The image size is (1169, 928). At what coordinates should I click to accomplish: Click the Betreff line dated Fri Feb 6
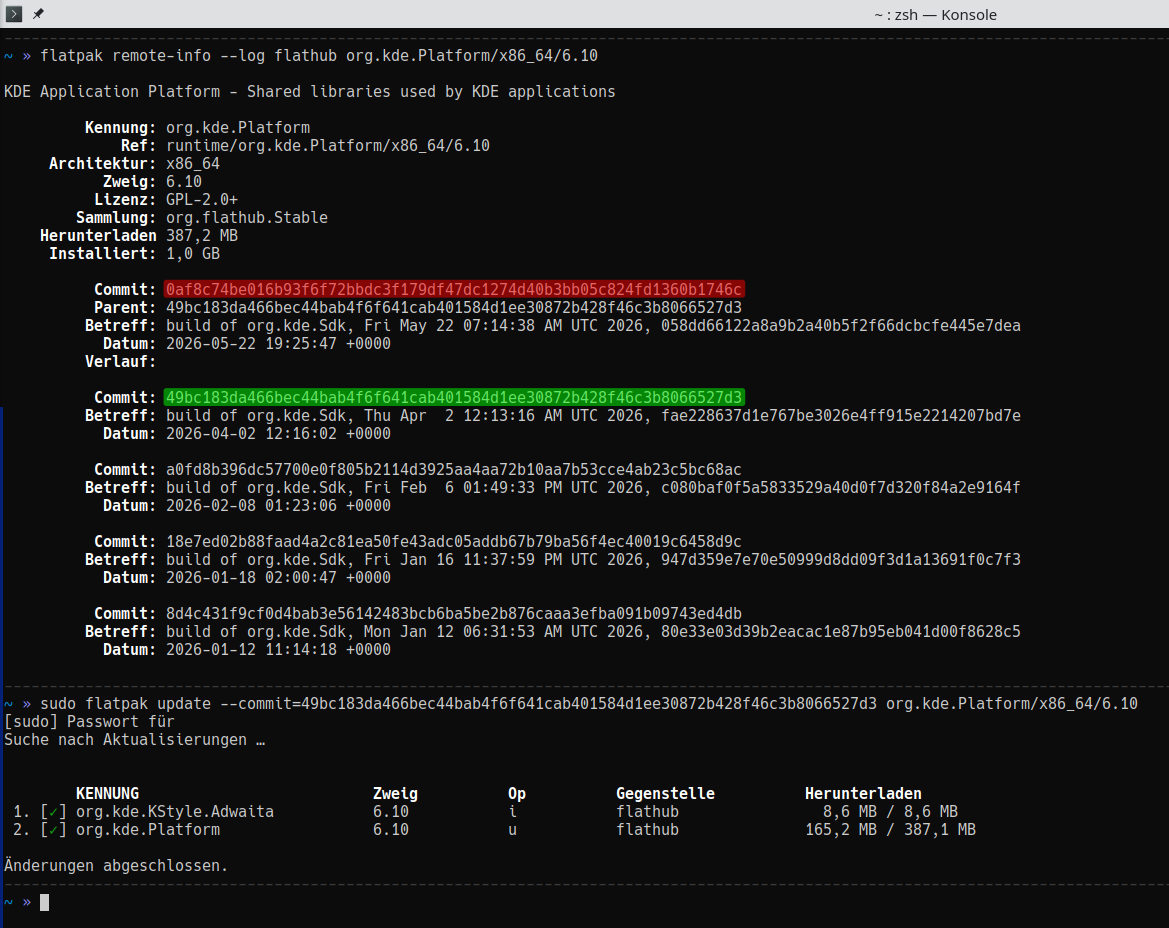(x=593, y=487)
